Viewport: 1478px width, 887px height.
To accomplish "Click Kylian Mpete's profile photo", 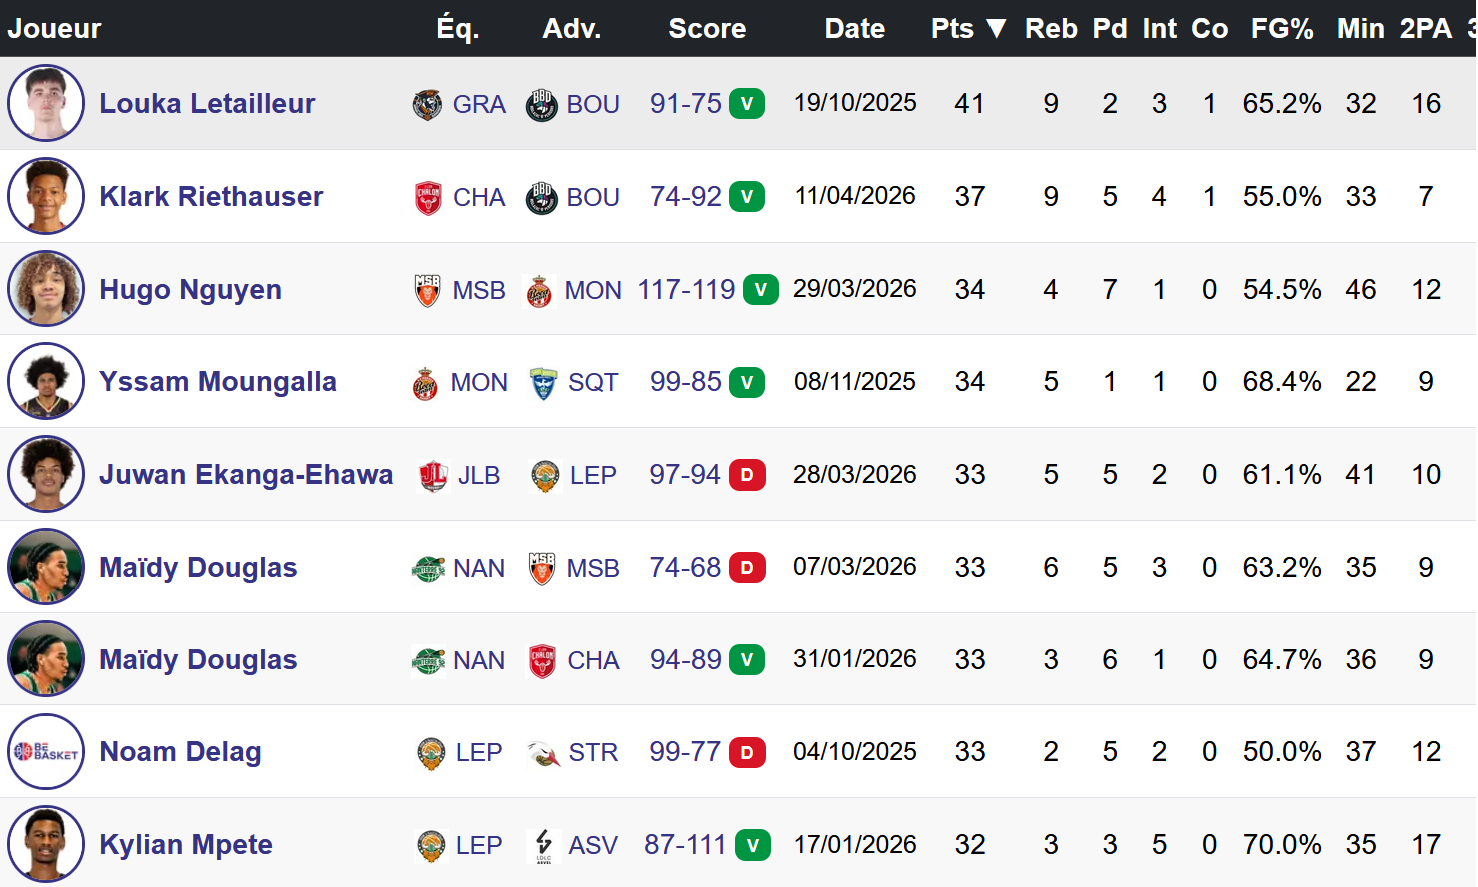I will tap(46, 844).
